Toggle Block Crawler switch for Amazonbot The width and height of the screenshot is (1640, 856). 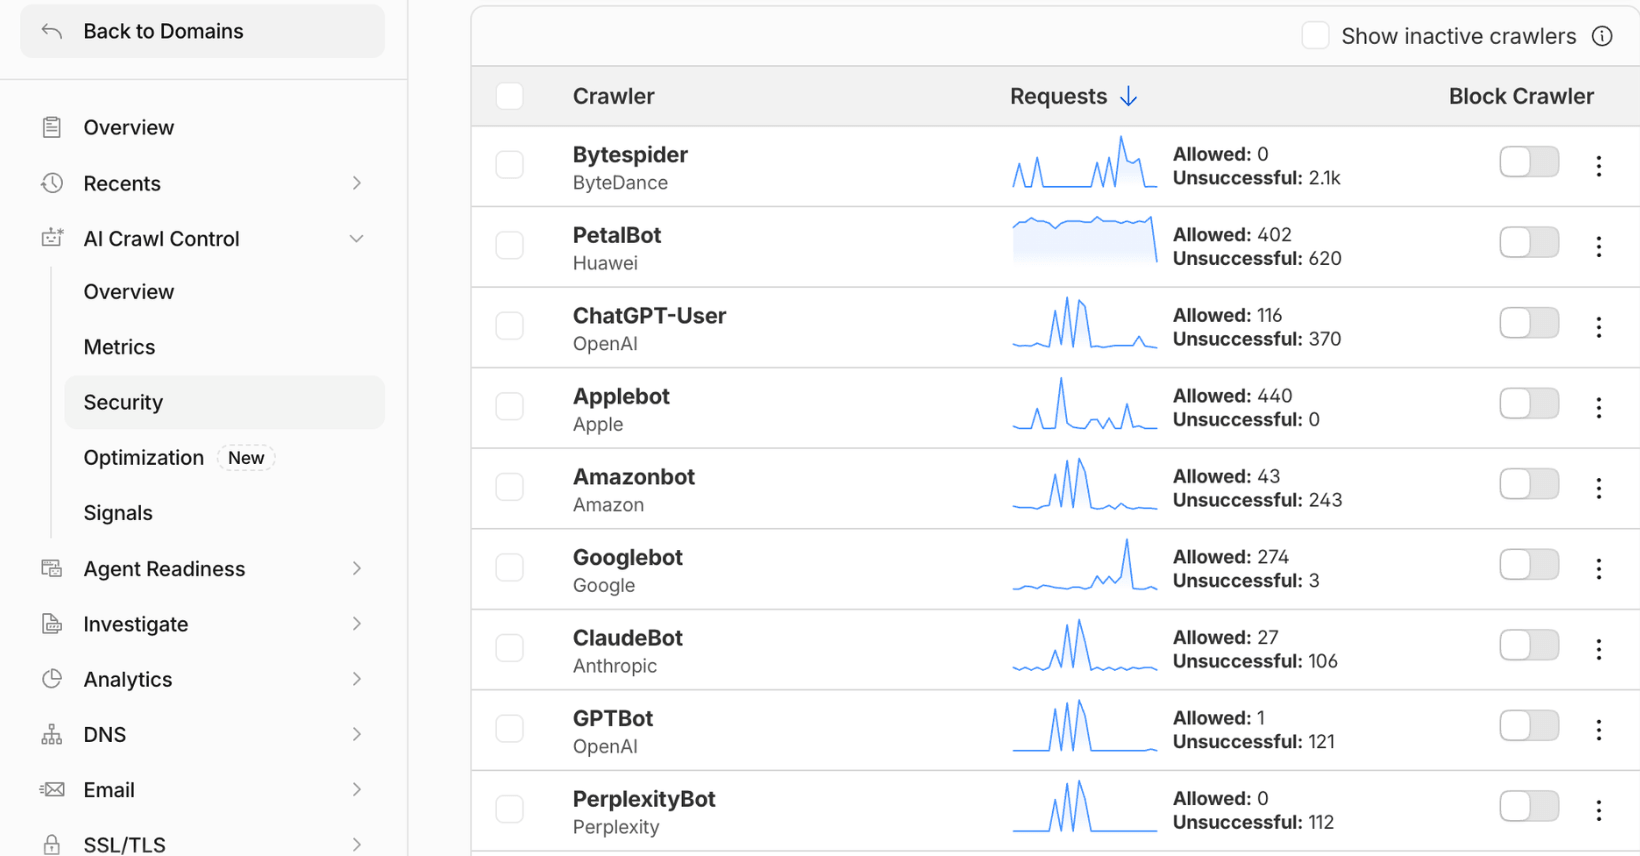[x=1529, y=484]
